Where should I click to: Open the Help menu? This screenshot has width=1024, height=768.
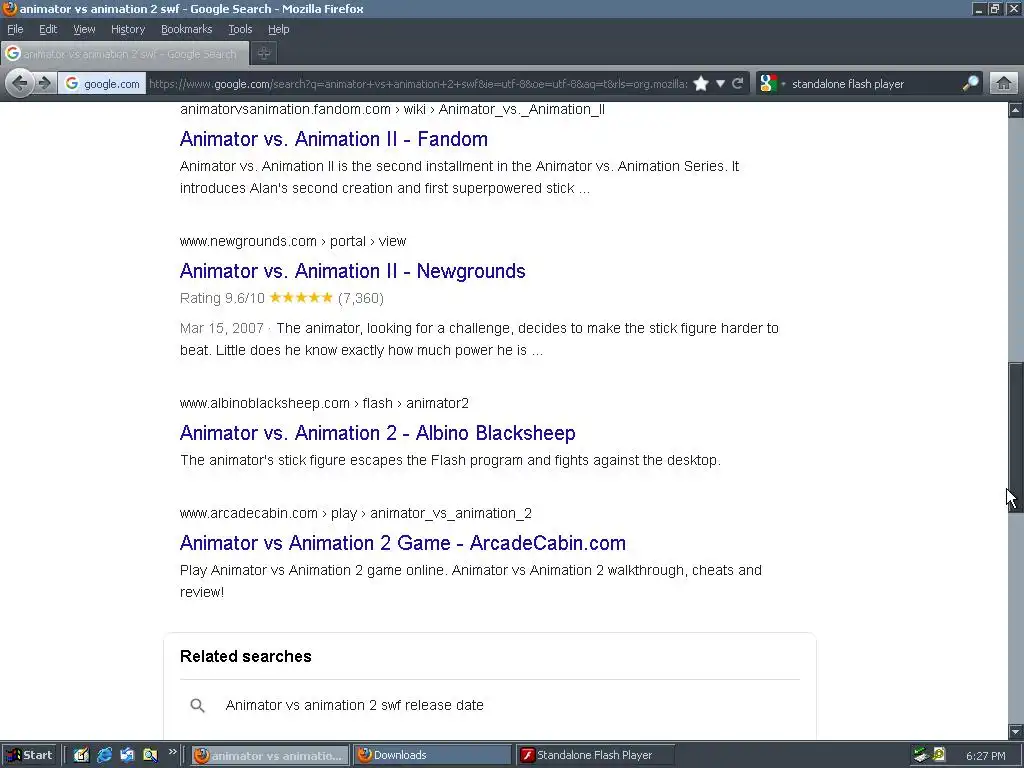pyautogui.click(x=279, y=29)
